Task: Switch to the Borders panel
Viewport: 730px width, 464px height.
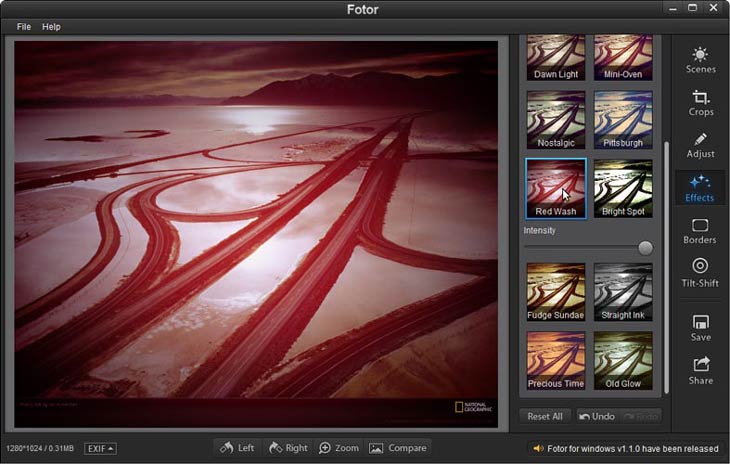Action: click(700, 231)
